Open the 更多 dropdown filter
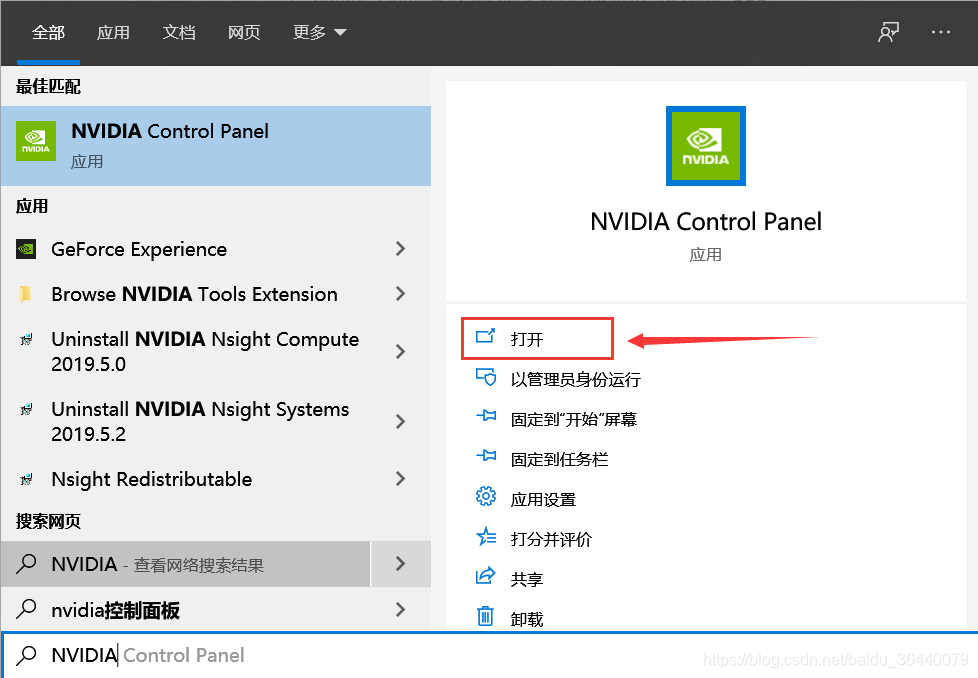The image size is (978, 678). 319,32
